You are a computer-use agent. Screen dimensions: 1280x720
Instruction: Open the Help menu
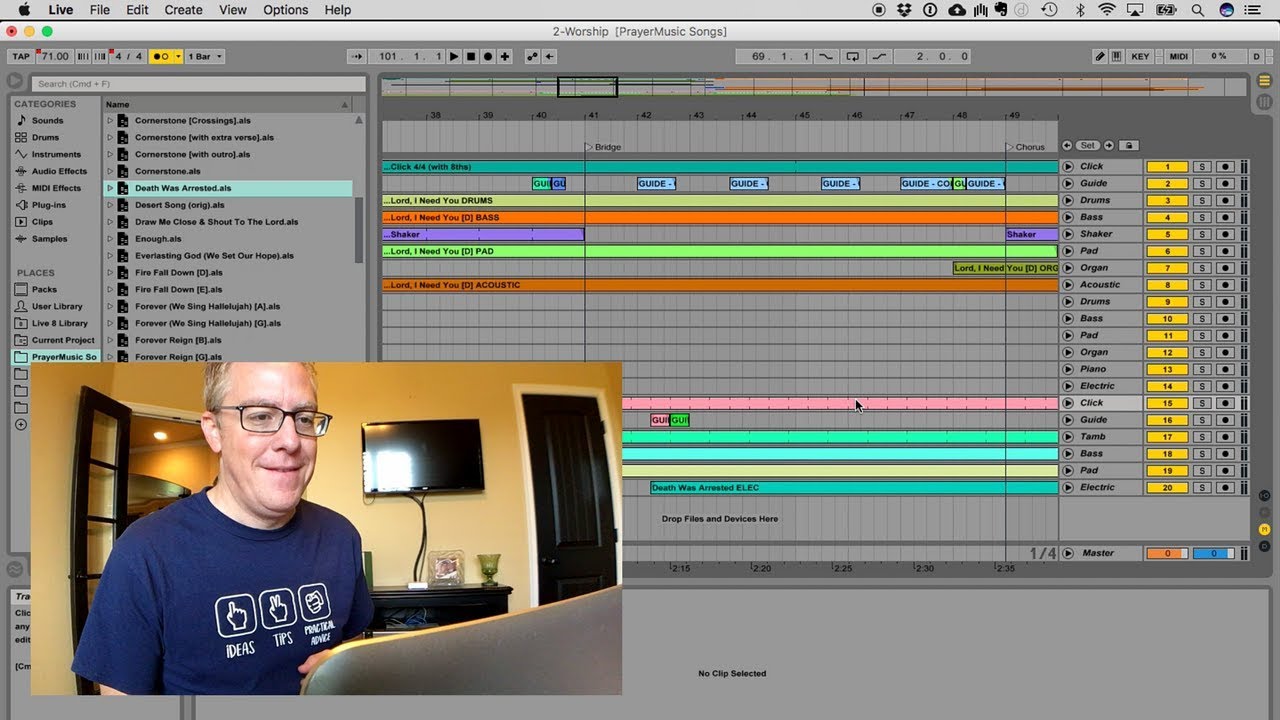(338, 10)
